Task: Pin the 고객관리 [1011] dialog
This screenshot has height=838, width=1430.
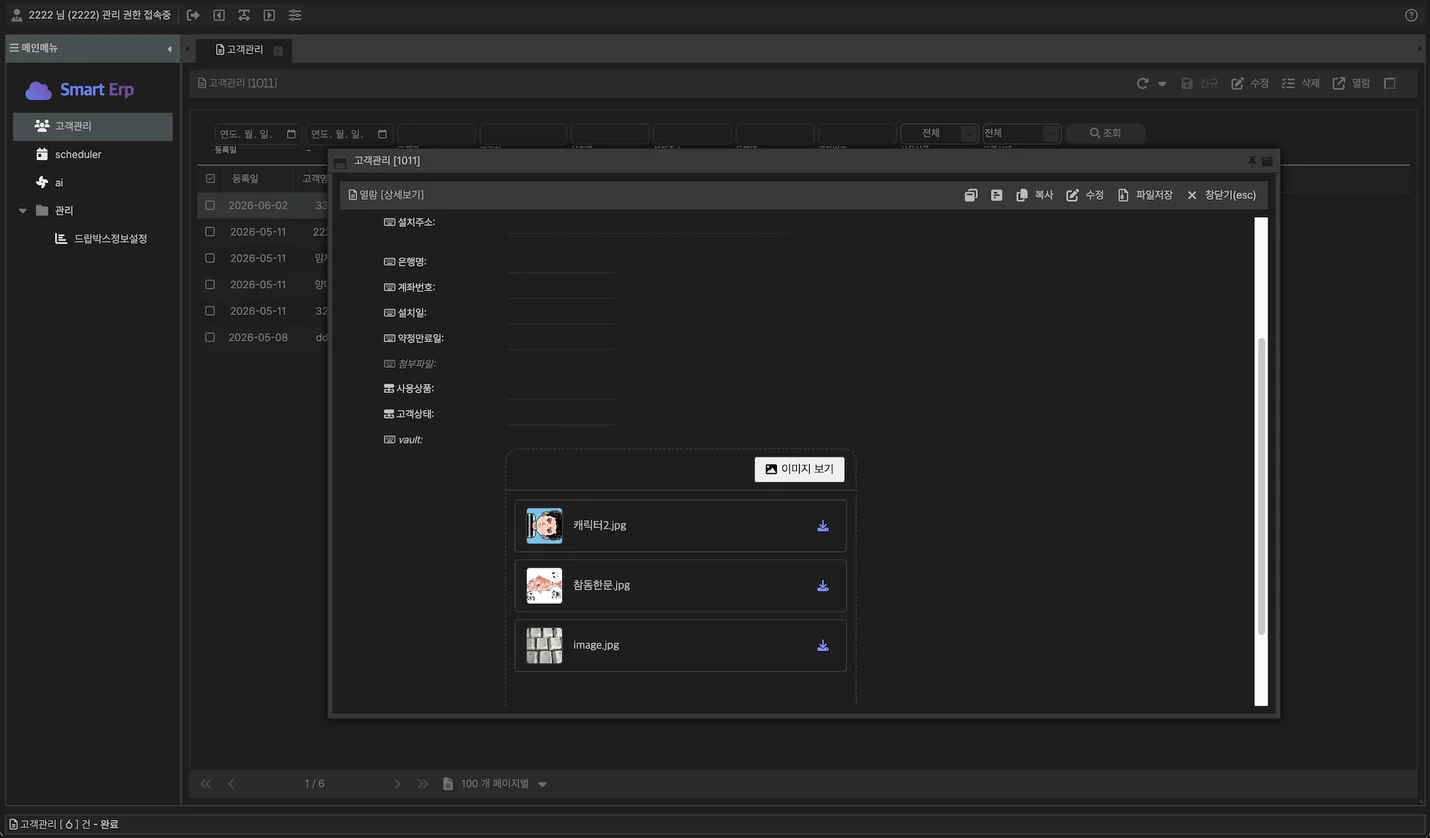Action: click(1252, 161)
